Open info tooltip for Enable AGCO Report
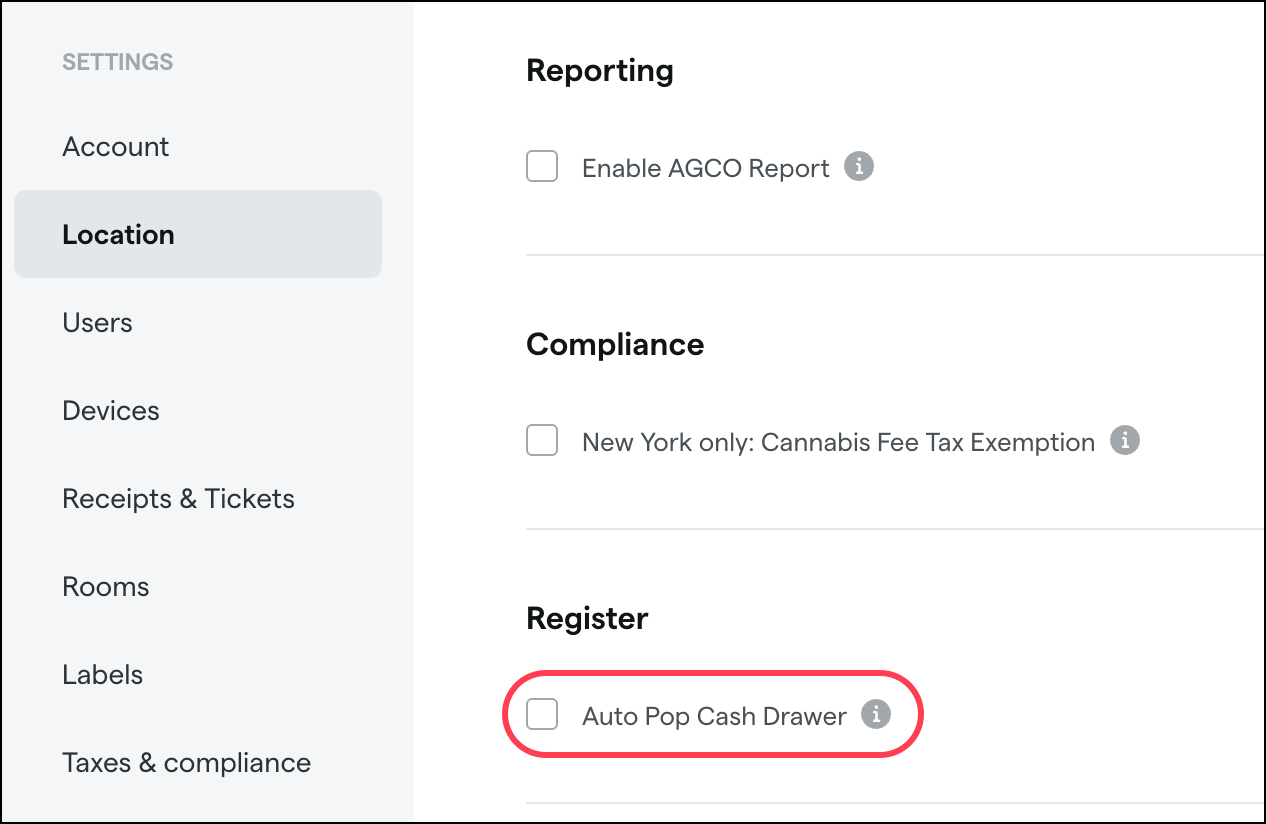1266x824 pixels. 859,166
